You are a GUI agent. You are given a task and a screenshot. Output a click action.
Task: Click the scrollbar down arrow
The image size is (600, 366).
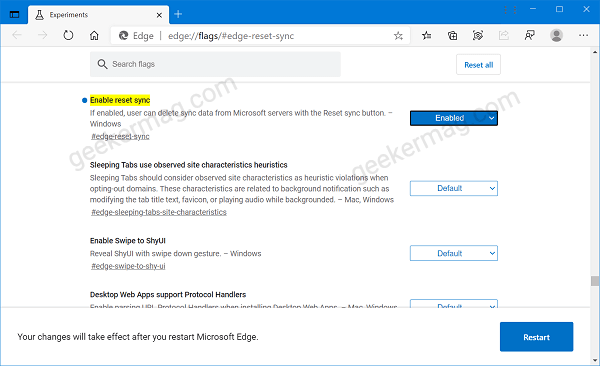(595, 360)
